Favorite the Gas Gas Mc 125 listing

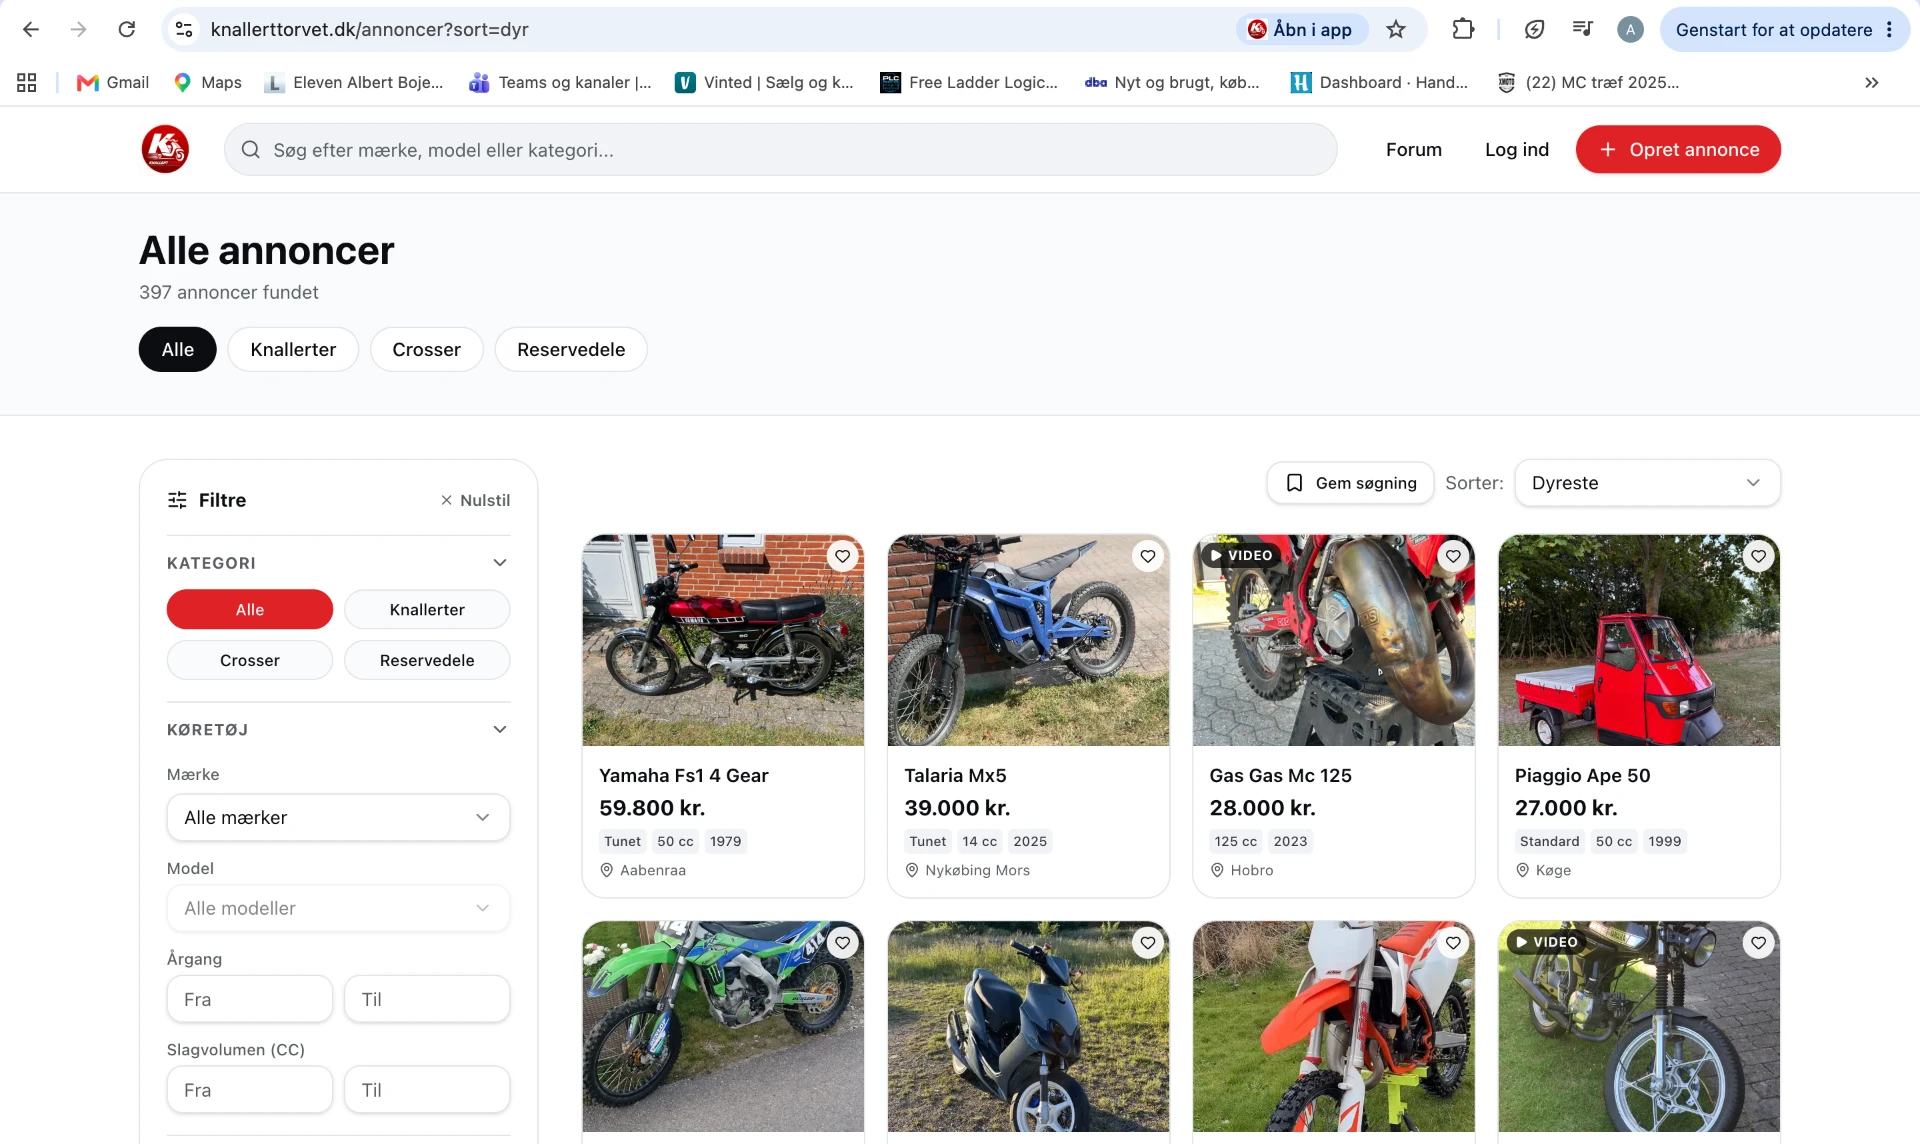[x=1453, y=556]
